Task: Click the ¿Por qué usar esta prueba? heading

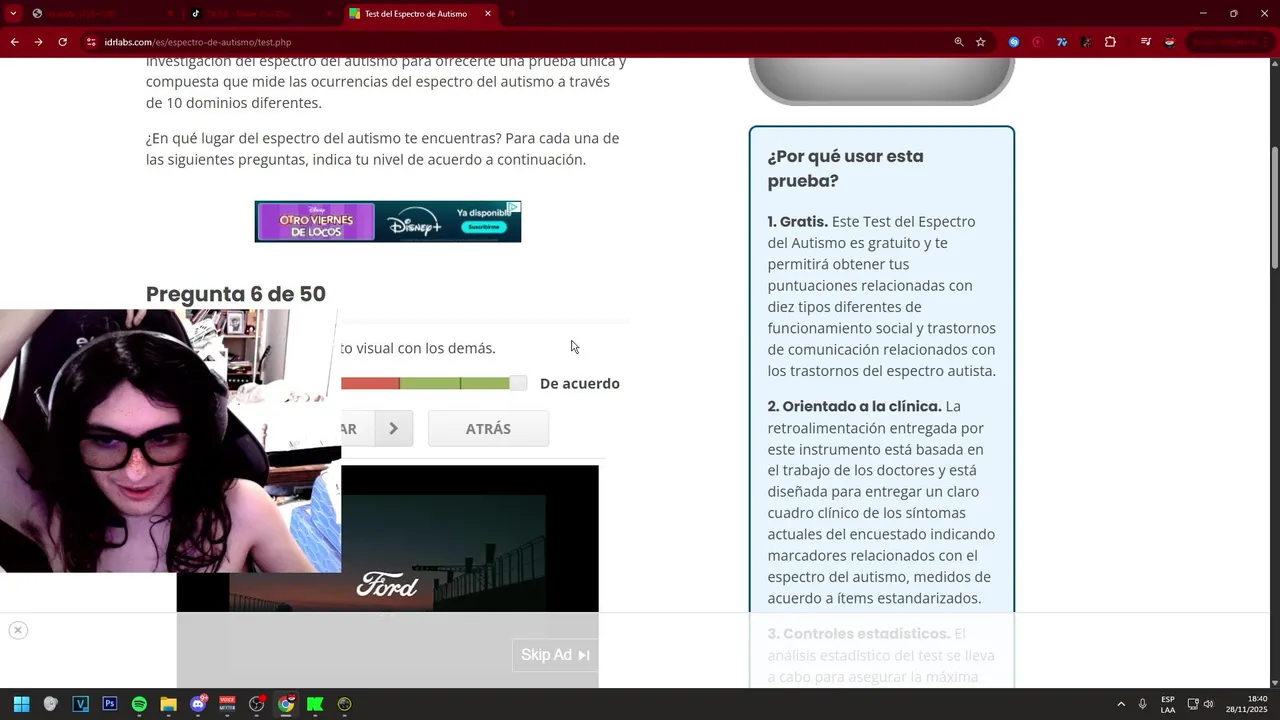Action: 845,168
